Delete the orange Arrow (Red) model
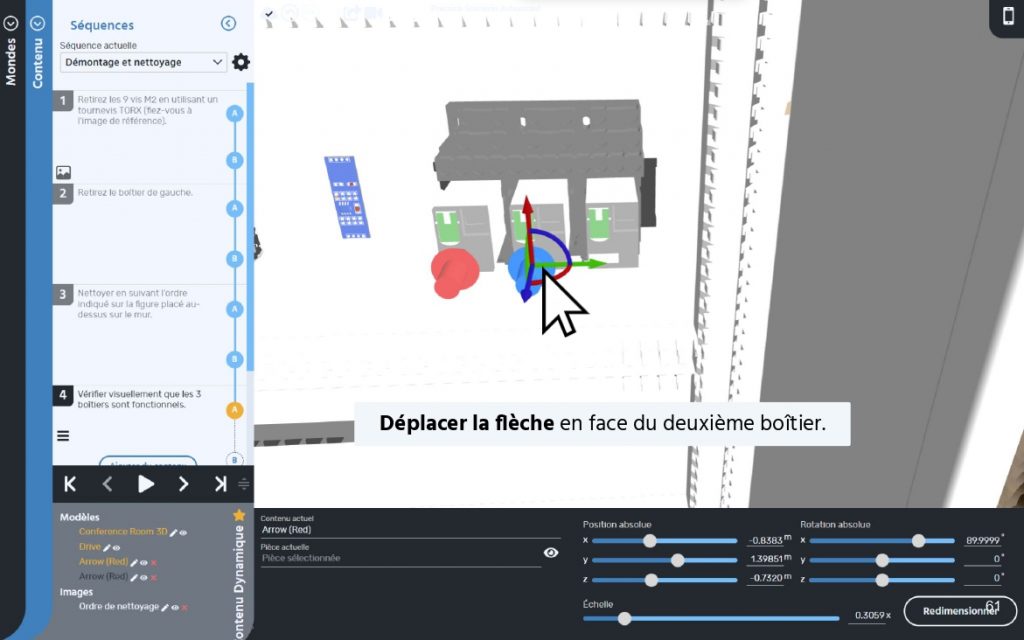 (154, 562)
